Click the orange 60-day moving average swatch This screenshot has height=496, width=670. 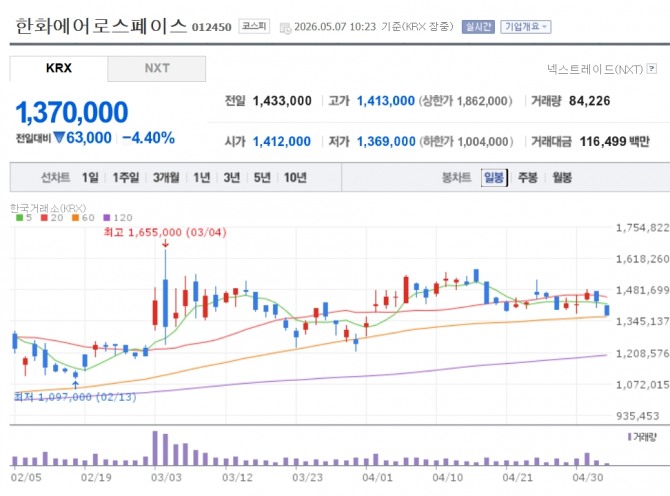pos(76,217)
